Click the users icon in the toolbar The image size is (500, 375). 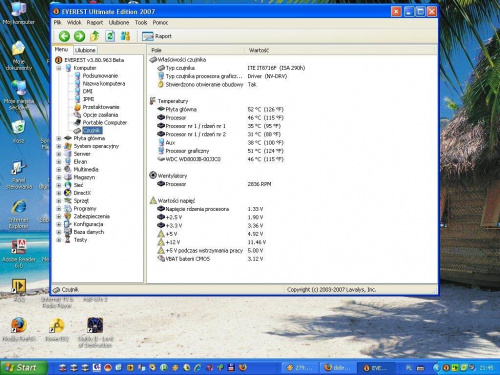click(x=125, y=36)
